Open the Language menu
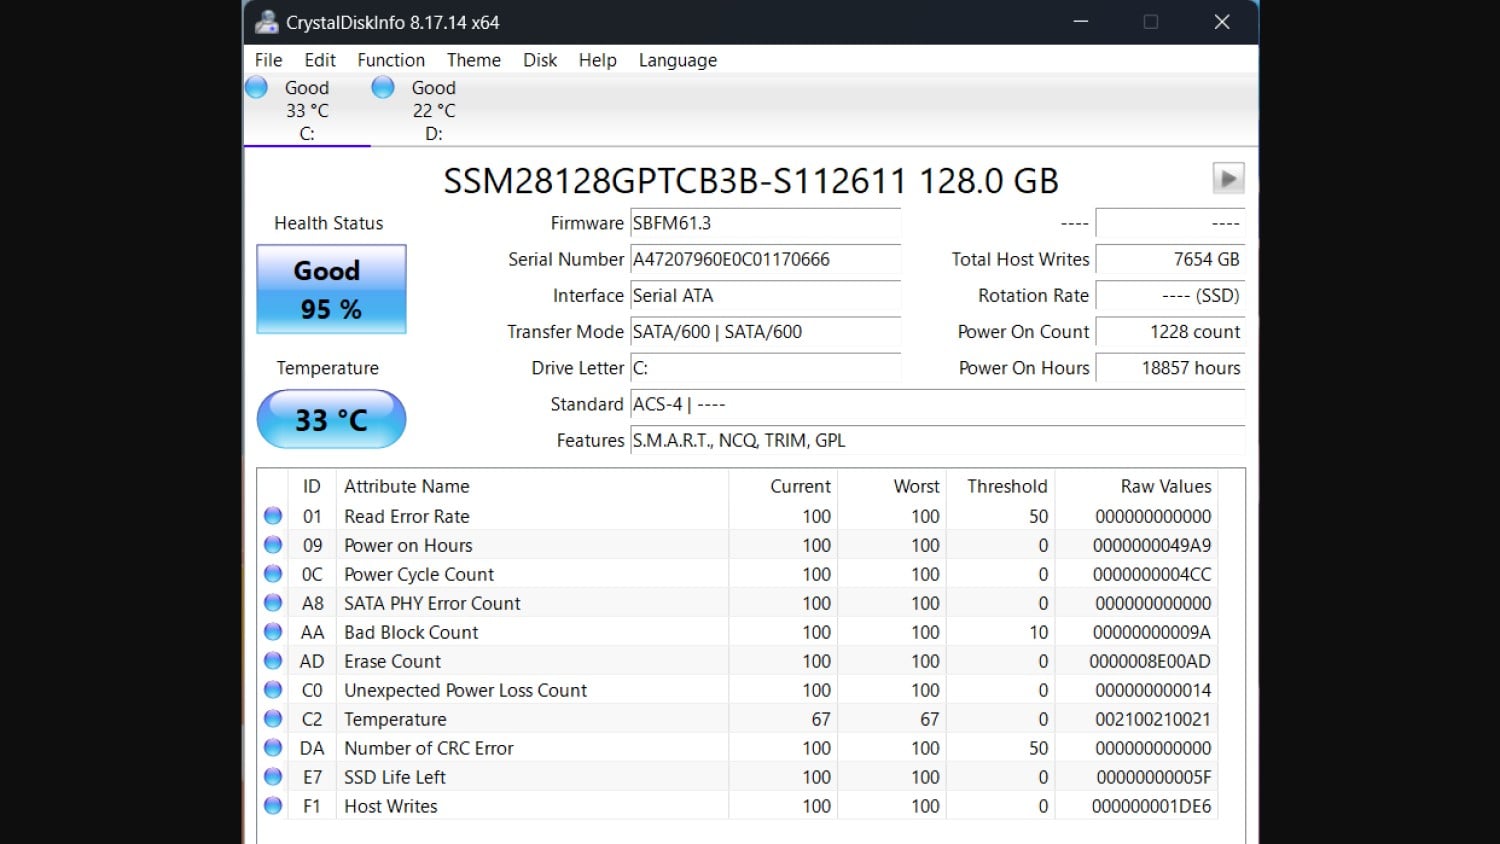Image resolution: width=1500 pixels, height=844 pixels. click(x=677, y=60)
